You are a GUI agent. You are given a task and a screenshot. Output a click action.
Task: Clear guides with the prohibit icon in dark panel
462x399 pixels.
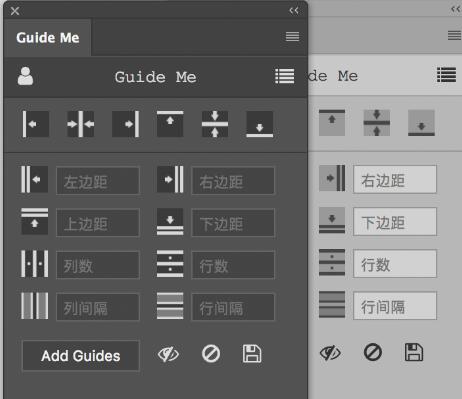point(211,354)
